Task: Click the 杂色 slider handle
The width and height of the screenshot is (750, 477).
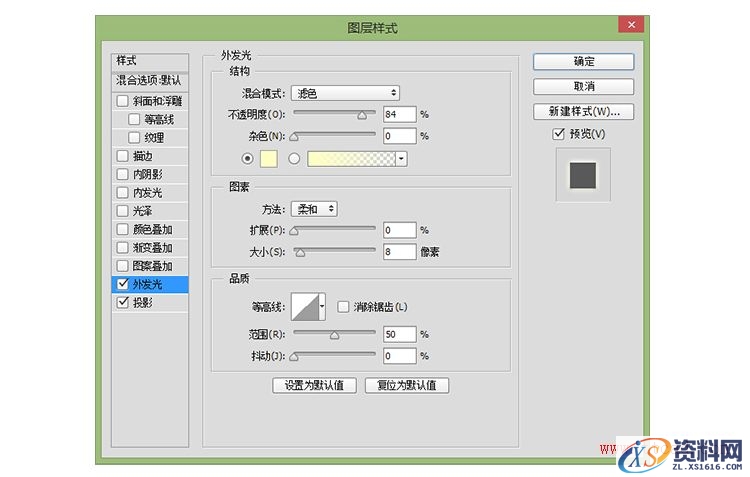Action: (294, 137)
